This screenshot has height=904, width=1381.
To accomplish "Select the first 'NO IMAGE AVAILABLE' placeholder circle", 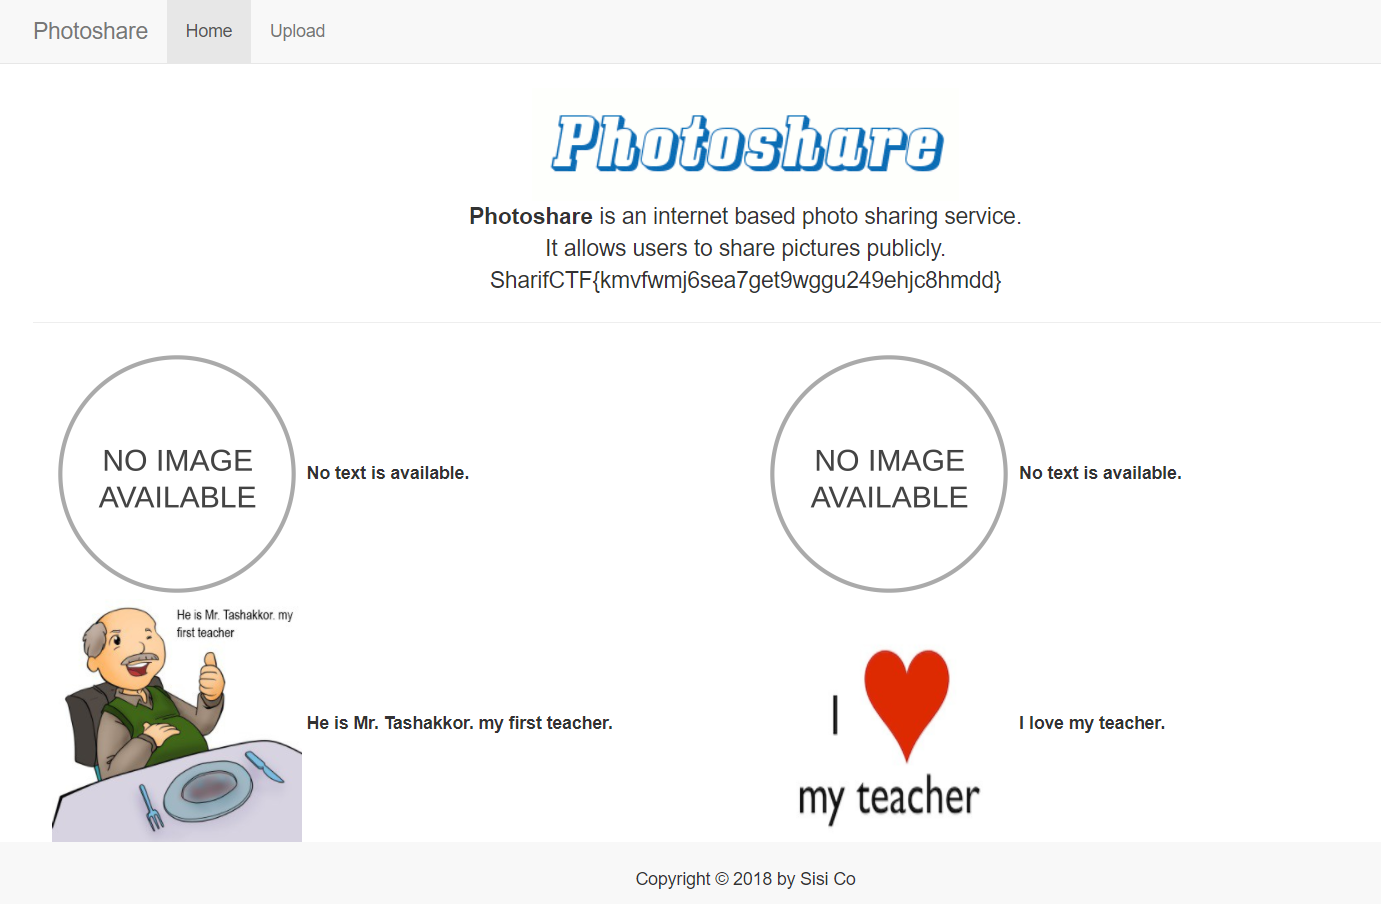I will 177,474.
